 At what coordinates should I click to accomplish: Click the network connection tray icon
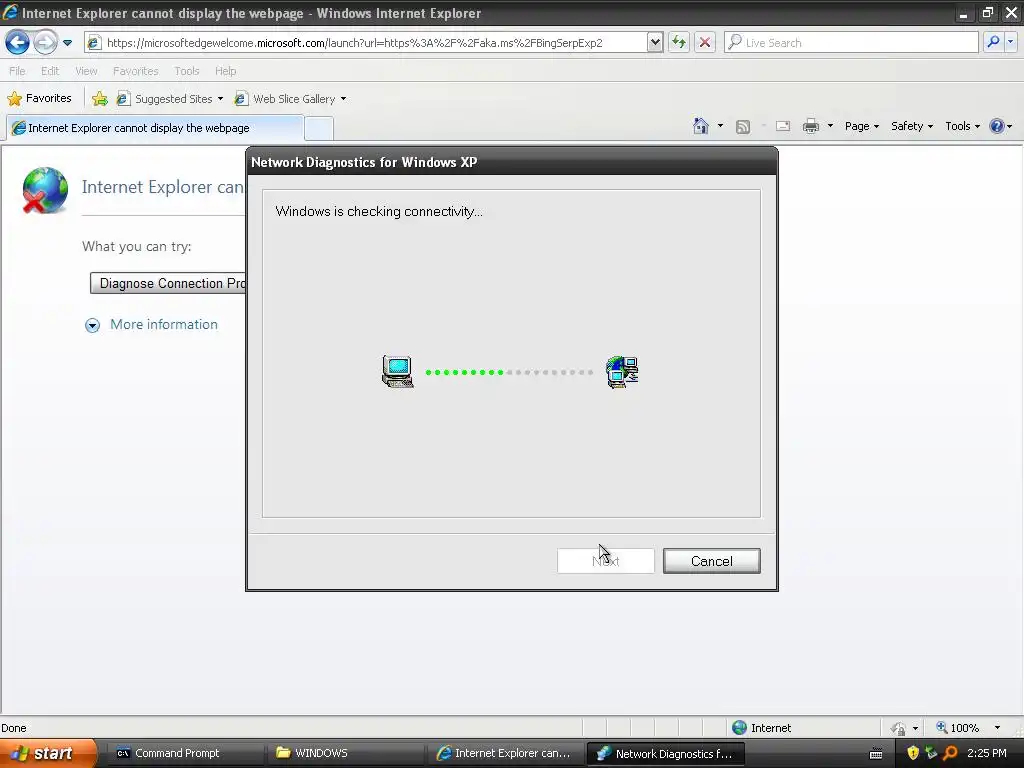pos(931,753)
